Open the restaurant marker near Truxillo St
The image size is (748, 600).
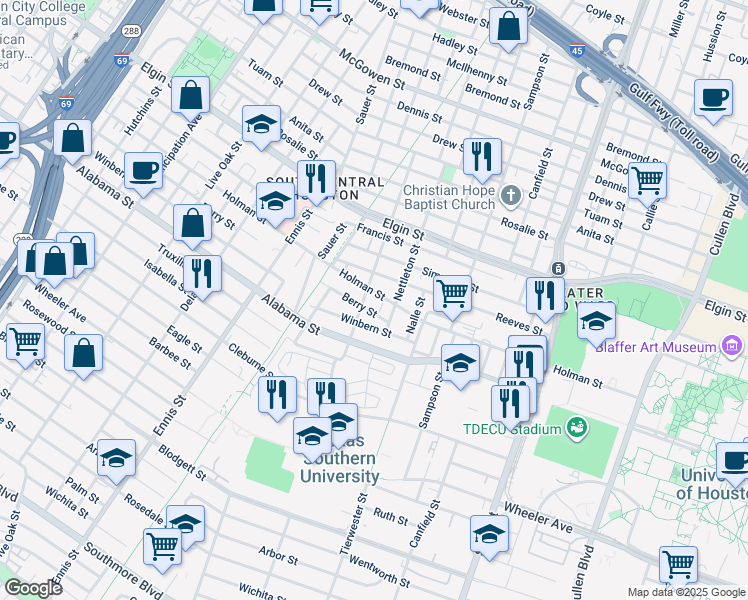tap(202, 274)
